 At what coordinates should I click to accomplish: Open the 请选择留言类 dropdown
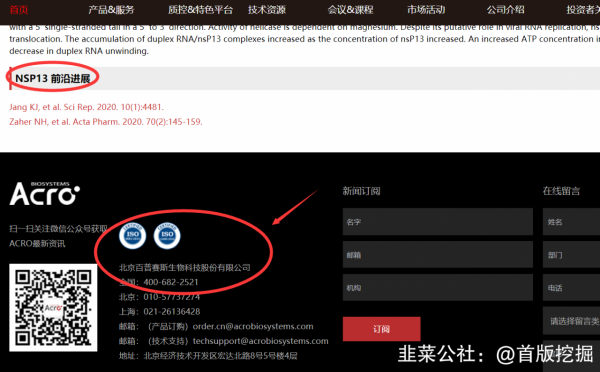click(571, 321)
